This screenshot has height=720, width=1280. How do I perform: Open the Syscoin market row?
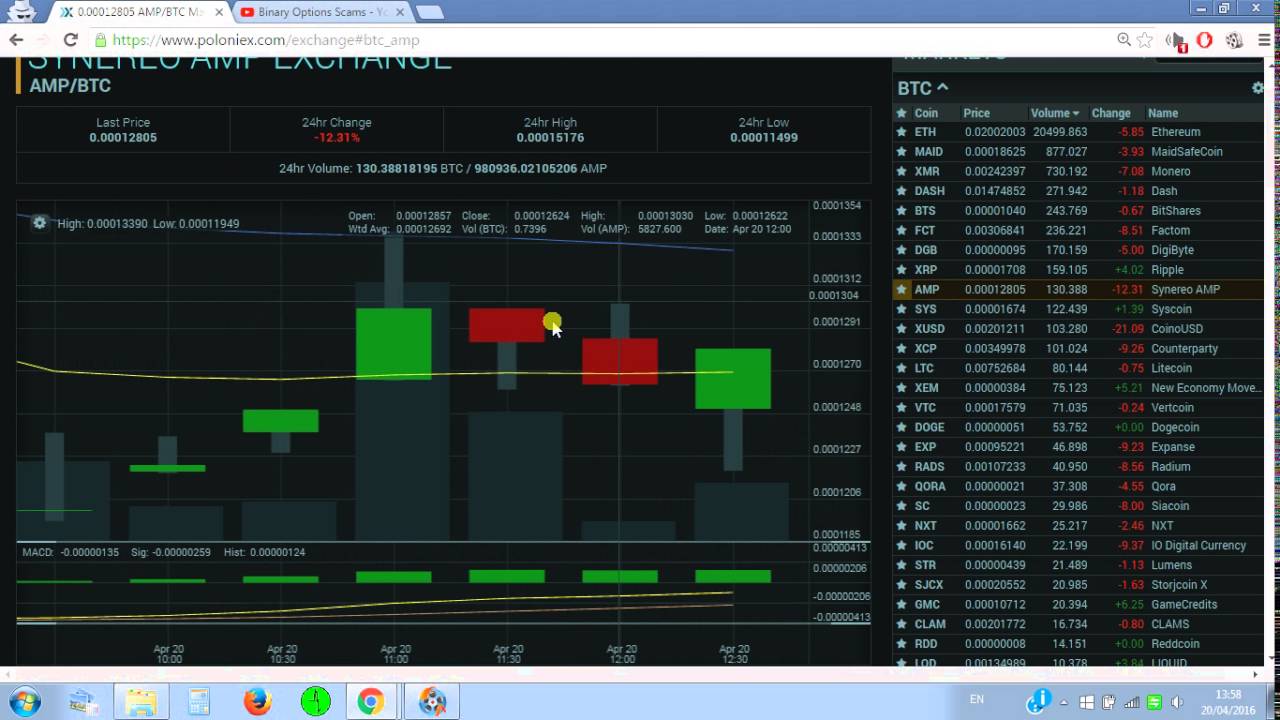click(1078, 309)
